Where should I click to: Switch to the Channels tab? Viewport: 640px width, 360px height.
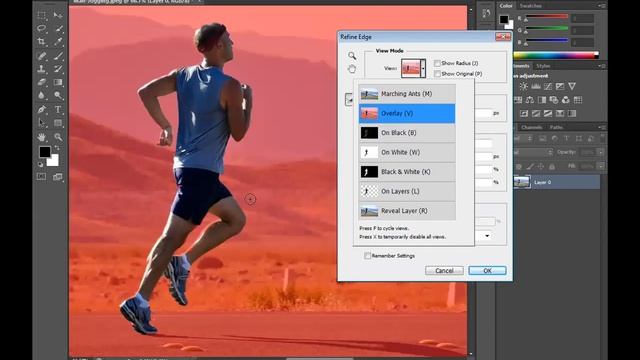pyautogui.click(x=532, y=127)
